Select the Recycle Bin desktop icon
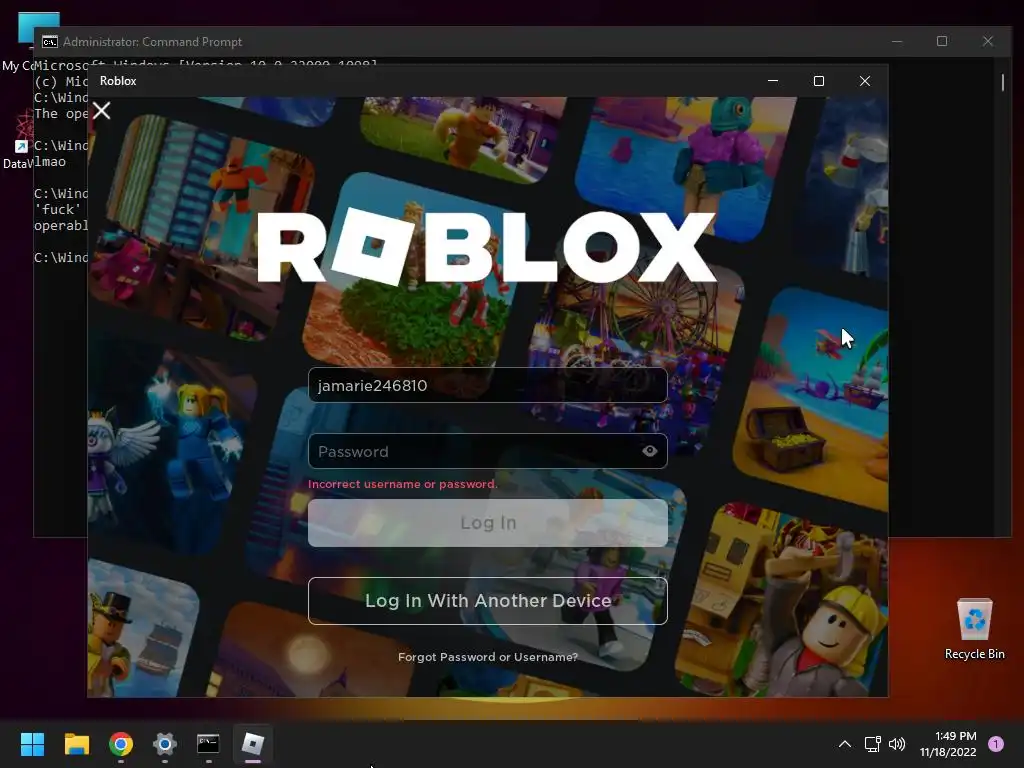 point(974,629)
